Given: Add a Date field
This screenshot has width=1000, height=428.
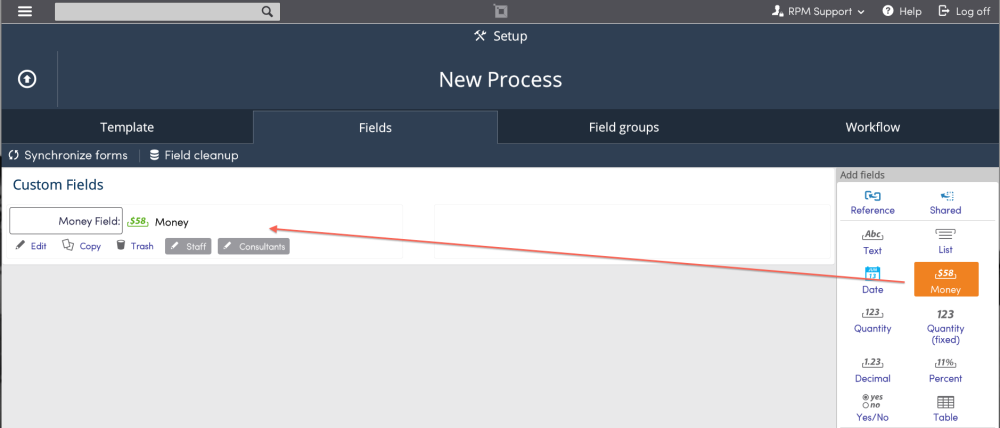Looking at the screenshot, I should click(x=872, y=280).
